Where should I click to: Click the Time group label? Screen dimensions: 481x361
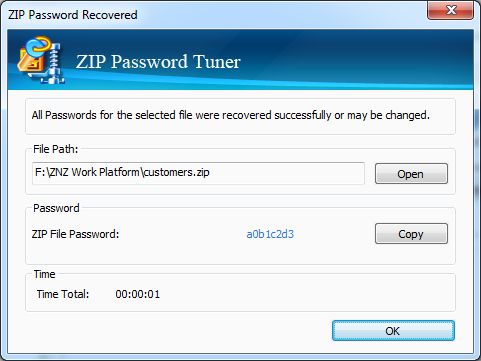click(44, 274)
